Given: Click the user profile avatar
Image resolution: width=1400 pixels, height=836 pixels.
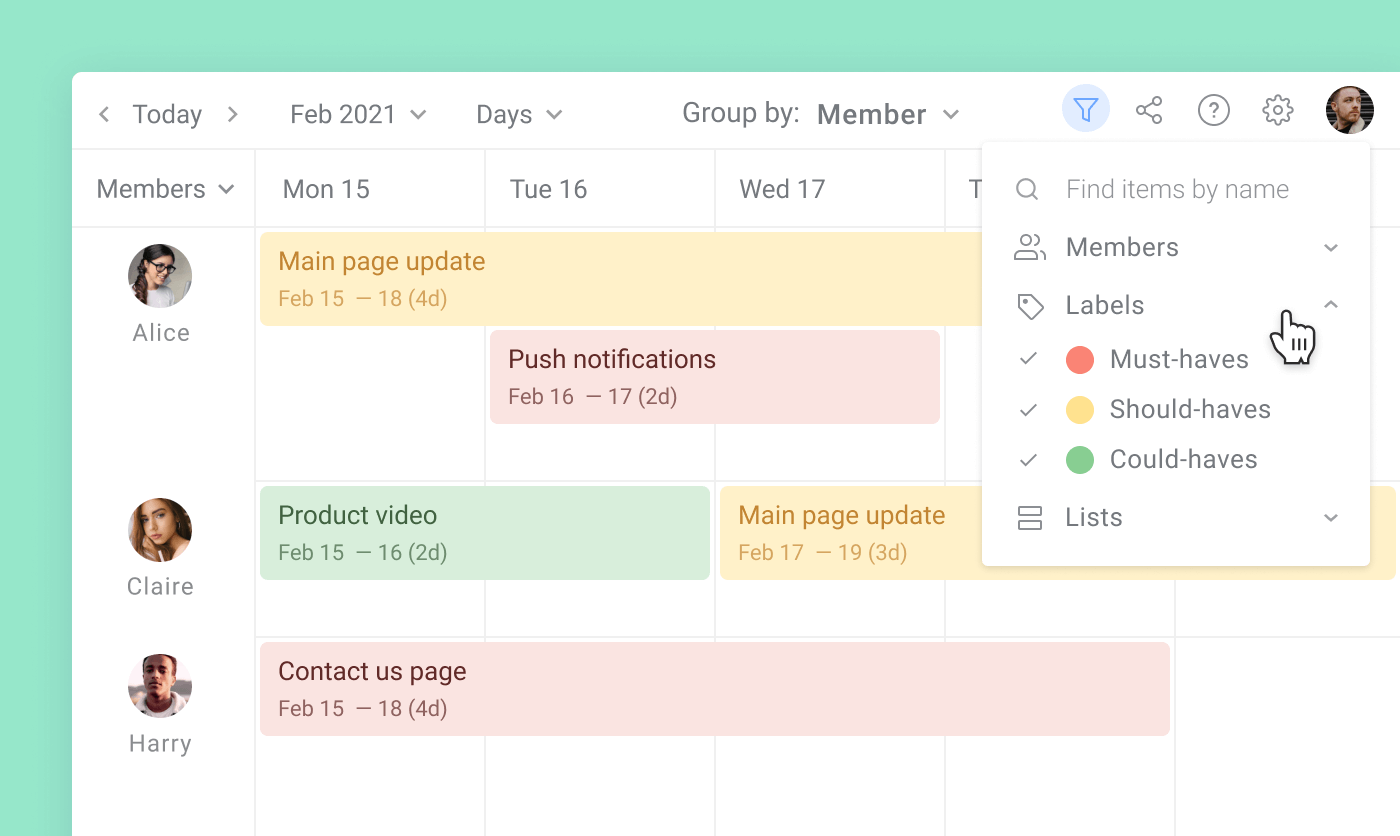Looking at the screenshot, I should (1349, 110).
